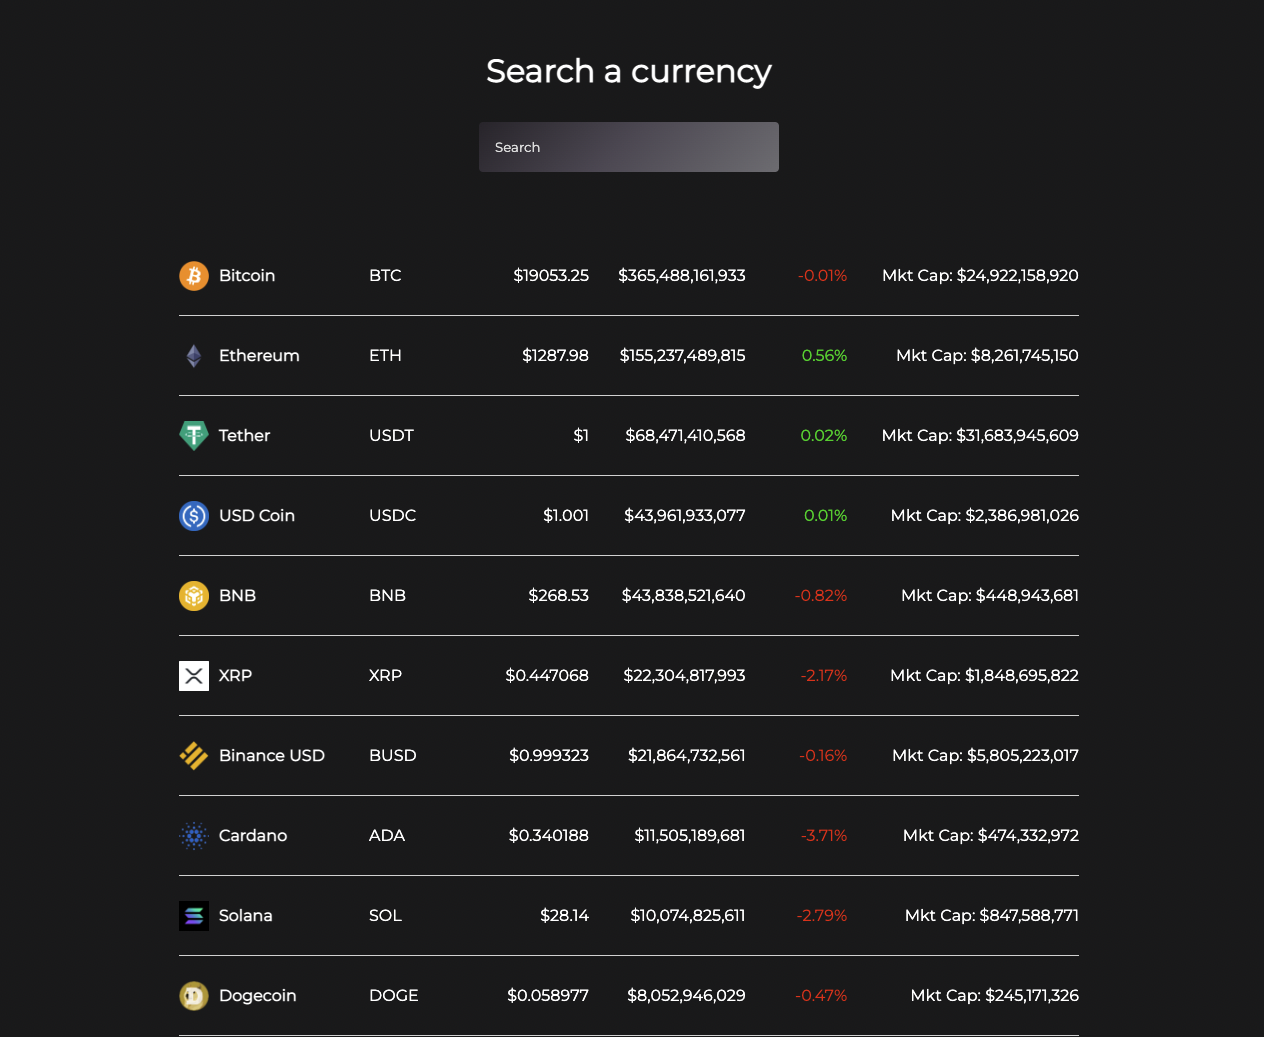1264x1037 pixels.
Task: Click the Cardano logo icon
Action: click(194, 836)
